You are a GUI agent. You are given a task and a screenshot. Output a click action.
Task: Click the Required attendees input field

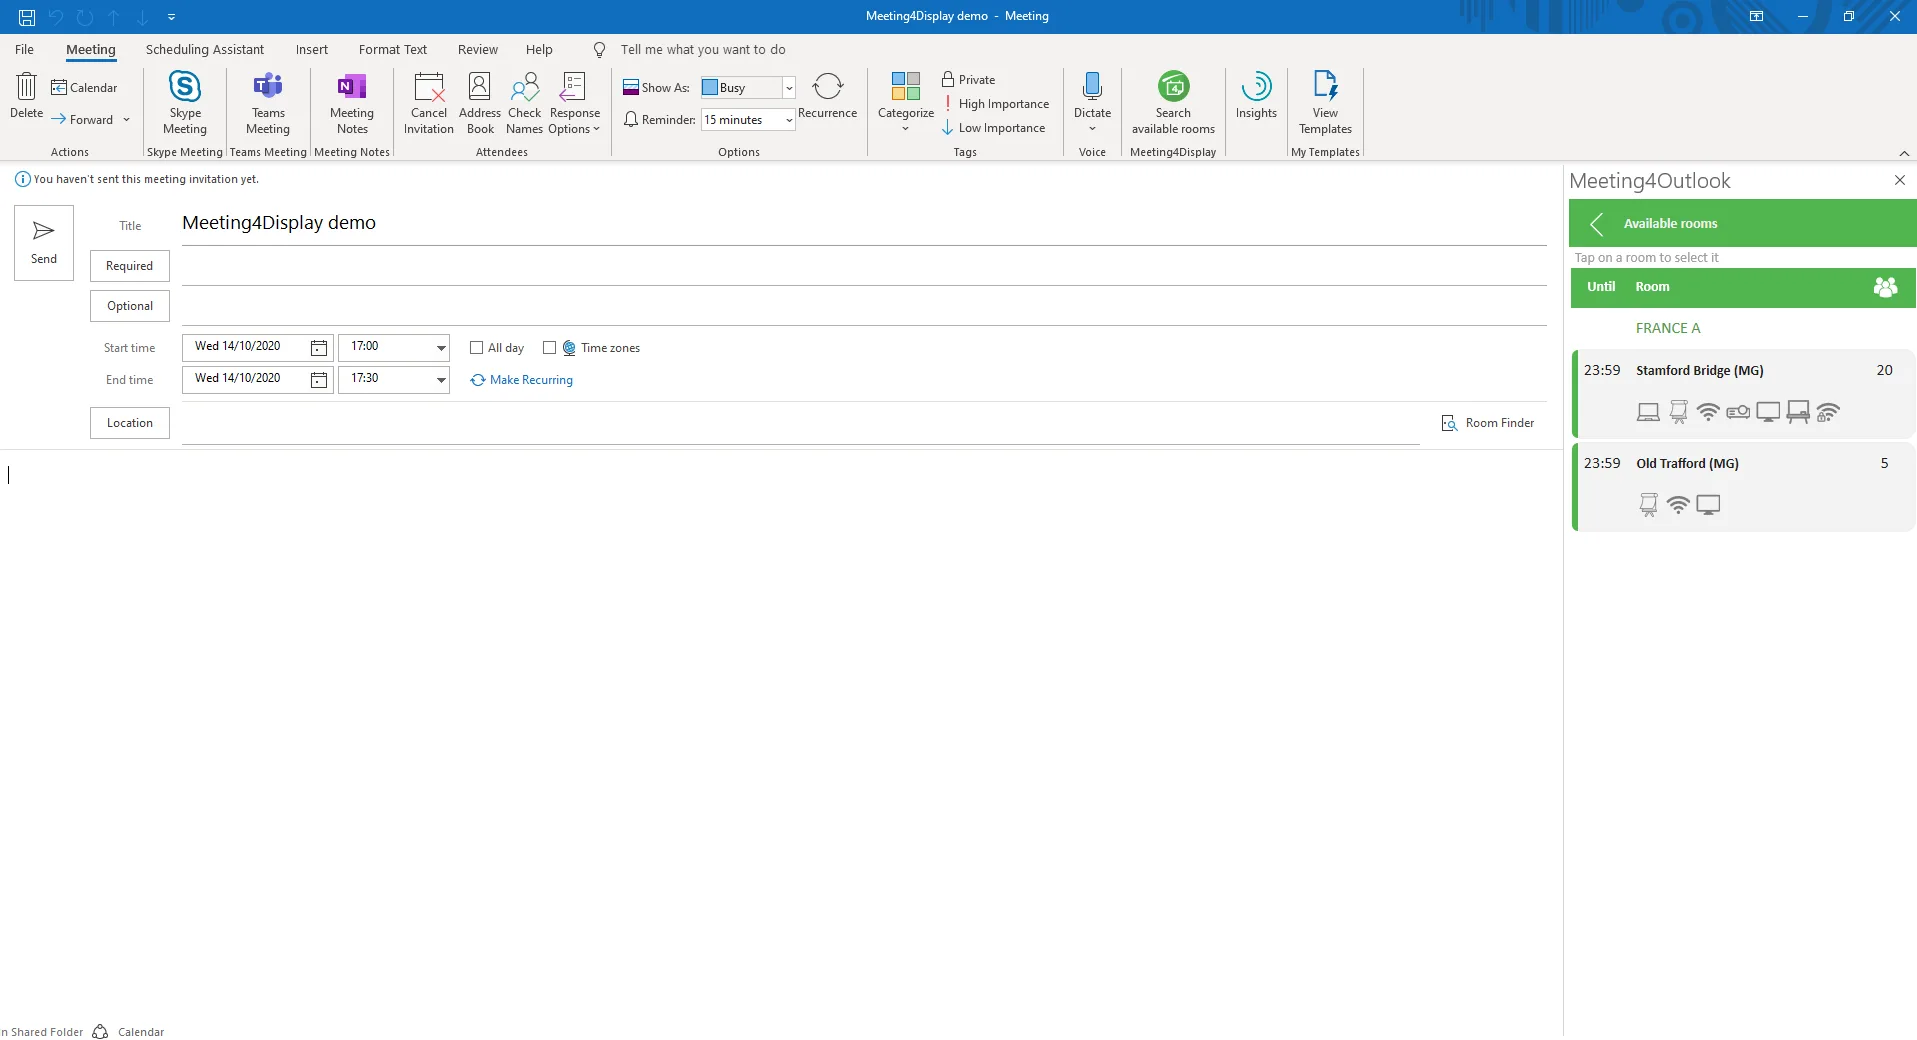pyautogui.click(x=864, y=266)
